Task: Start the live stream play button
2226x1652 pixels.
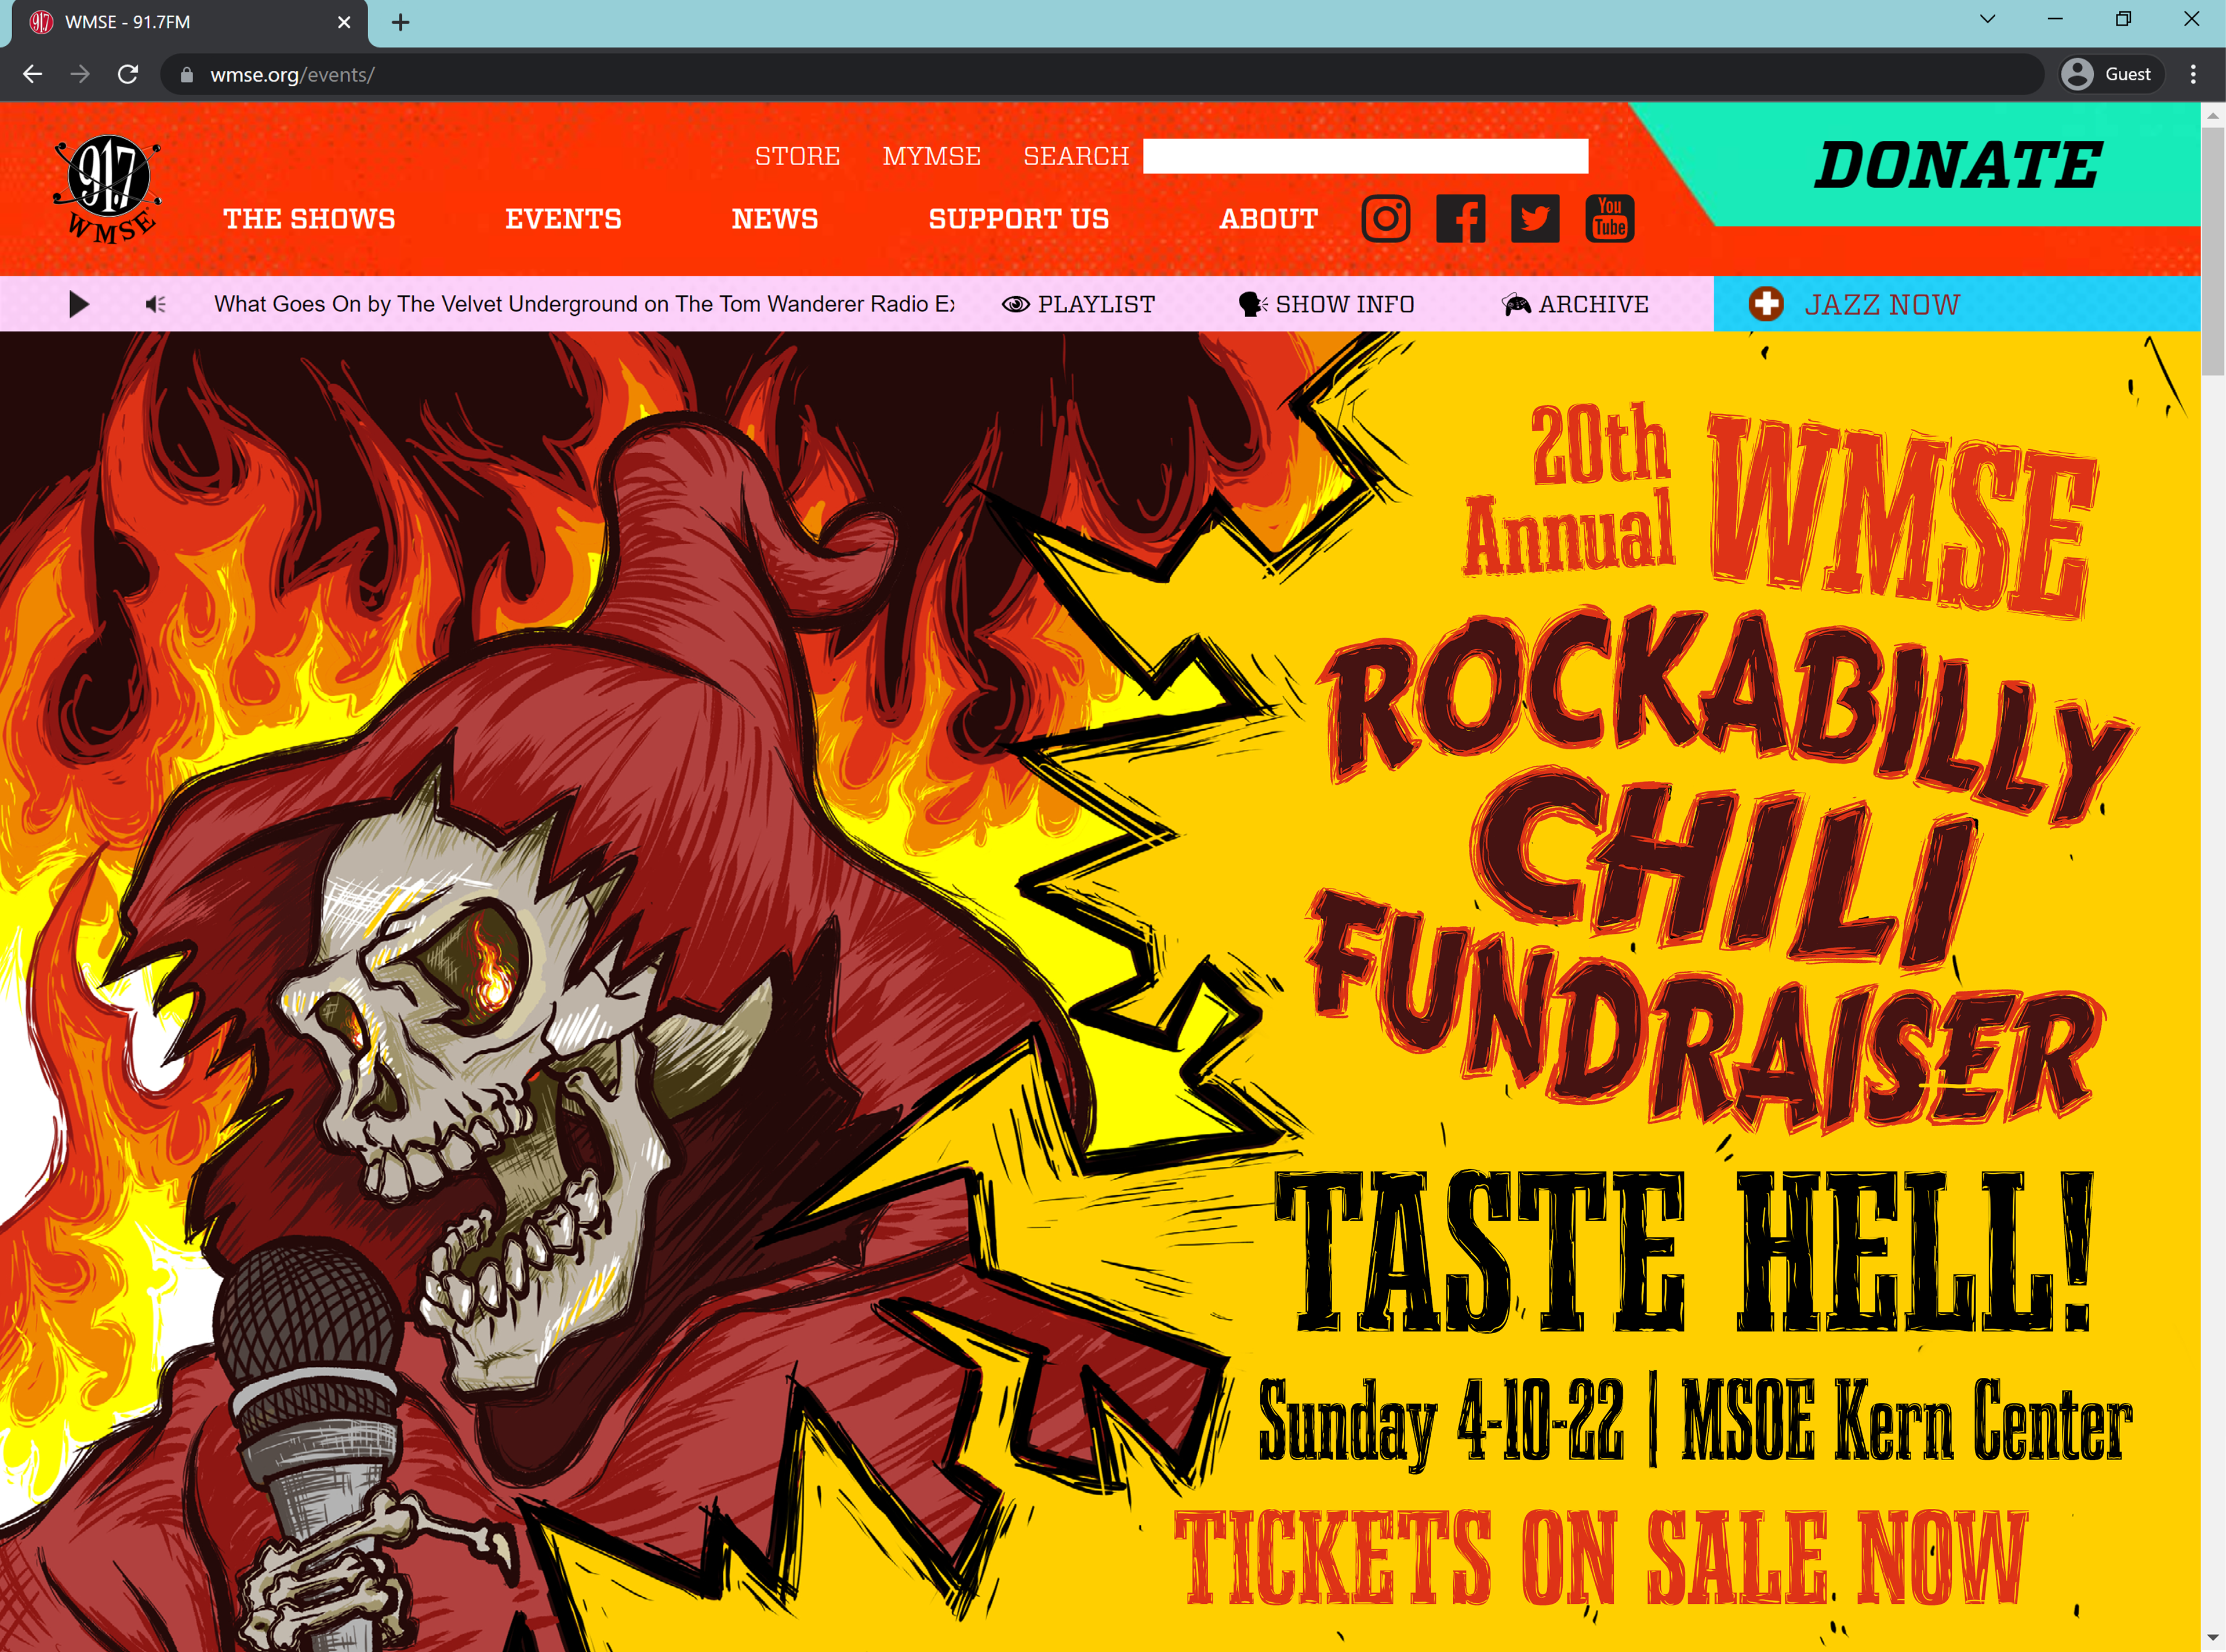Action: point(79,304)
